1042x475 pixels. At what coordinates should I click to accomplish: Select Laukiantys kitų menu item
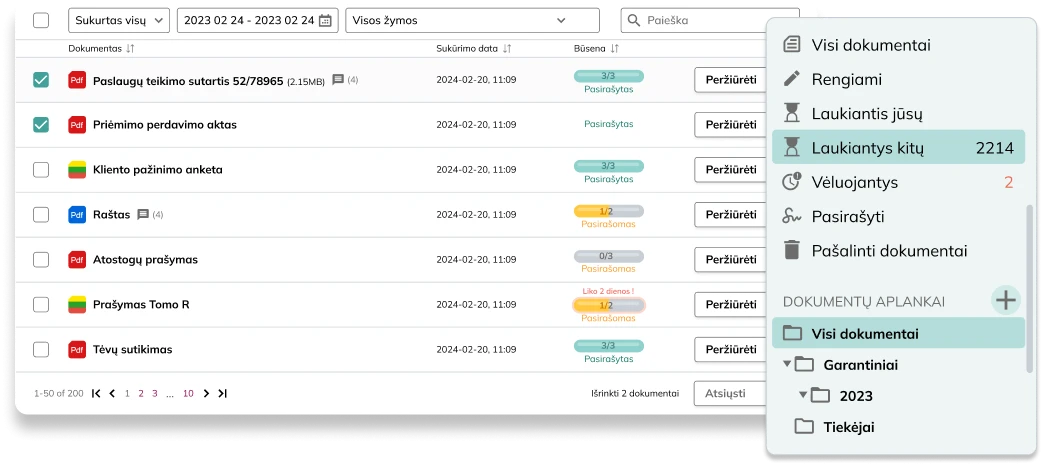(x=897, y=148)
